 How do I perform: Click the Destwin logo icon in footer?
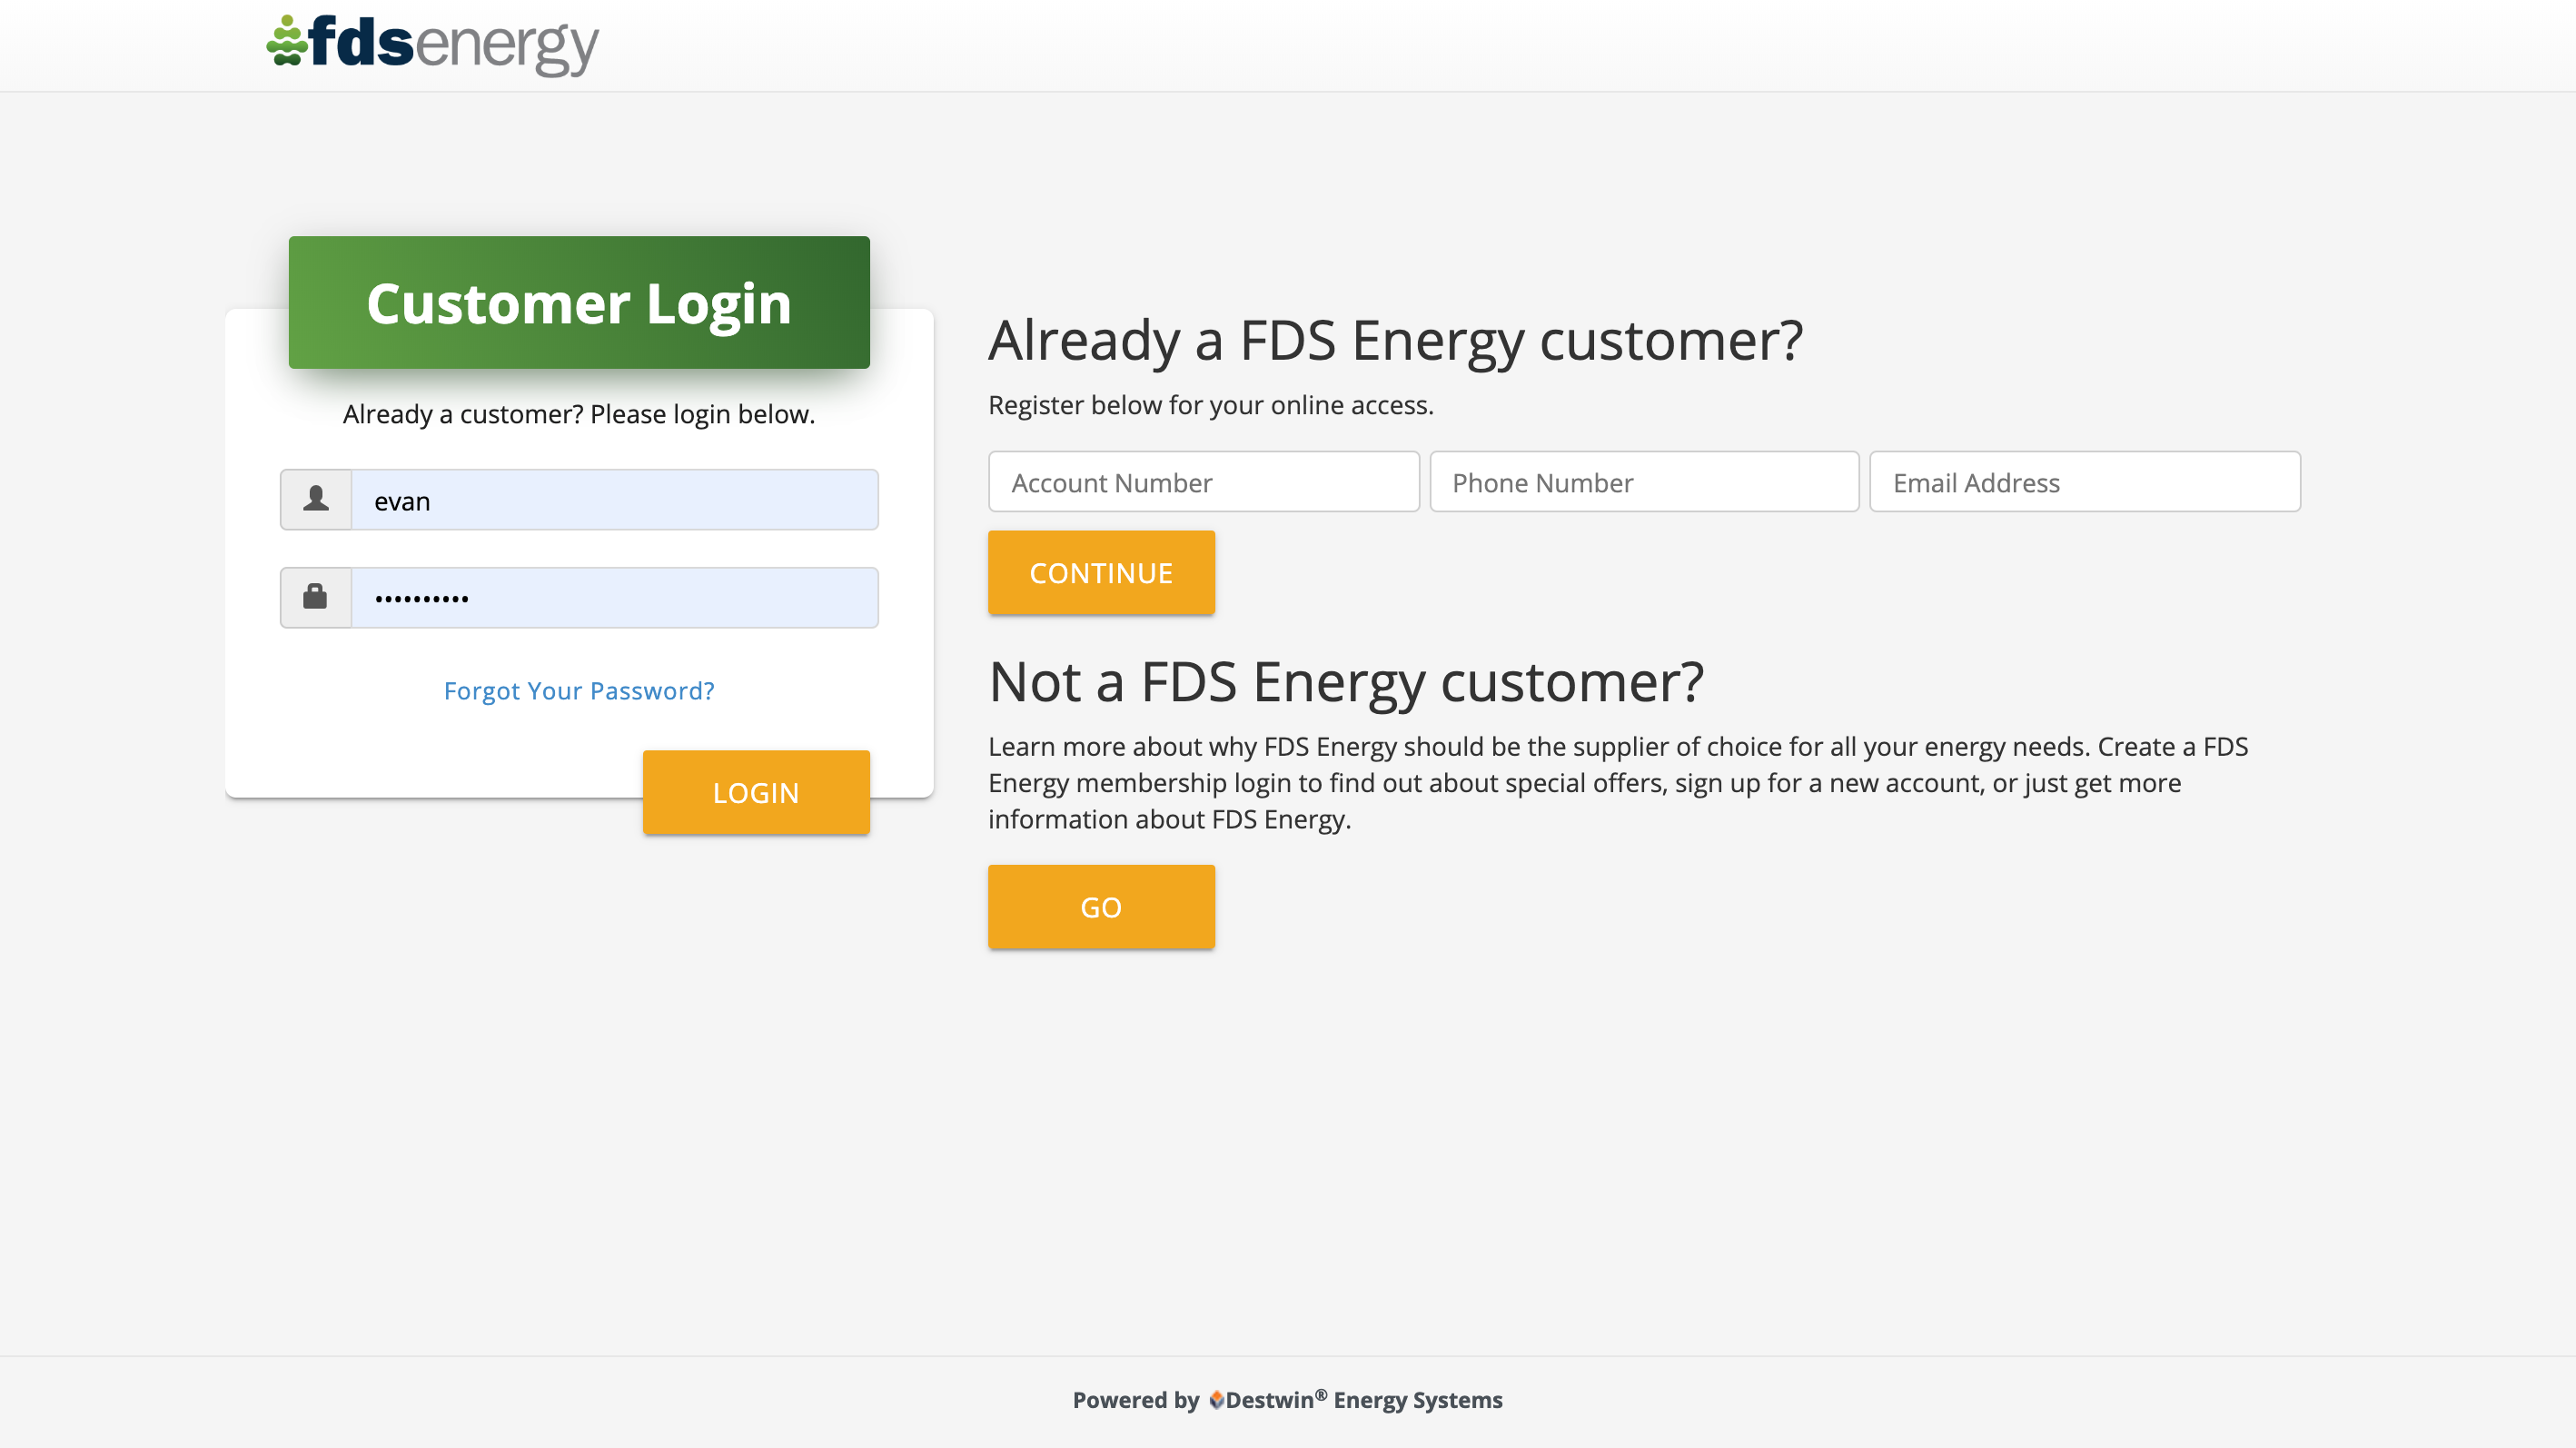click(x=1216, y=1400)
